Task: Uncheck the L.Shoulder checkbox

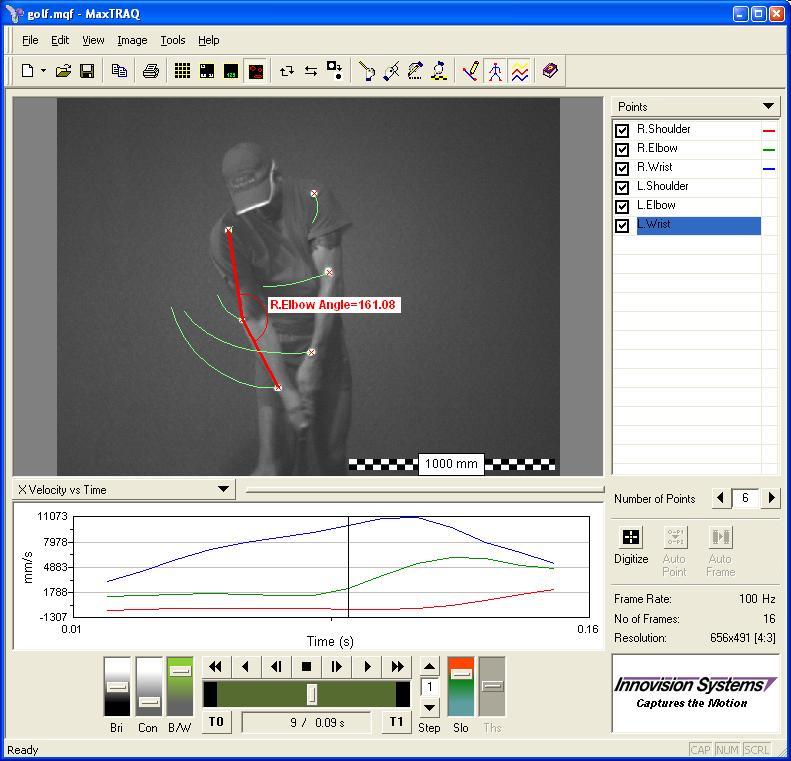Action: tap(622, 188)
